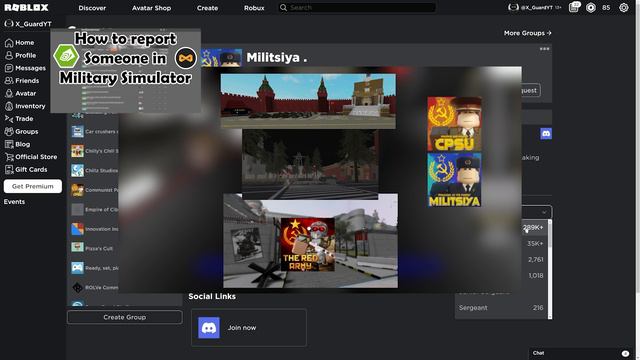This screenshot has width=640, height=360.
Task: Follow the More Groups link
Action: tap(527, 33)
